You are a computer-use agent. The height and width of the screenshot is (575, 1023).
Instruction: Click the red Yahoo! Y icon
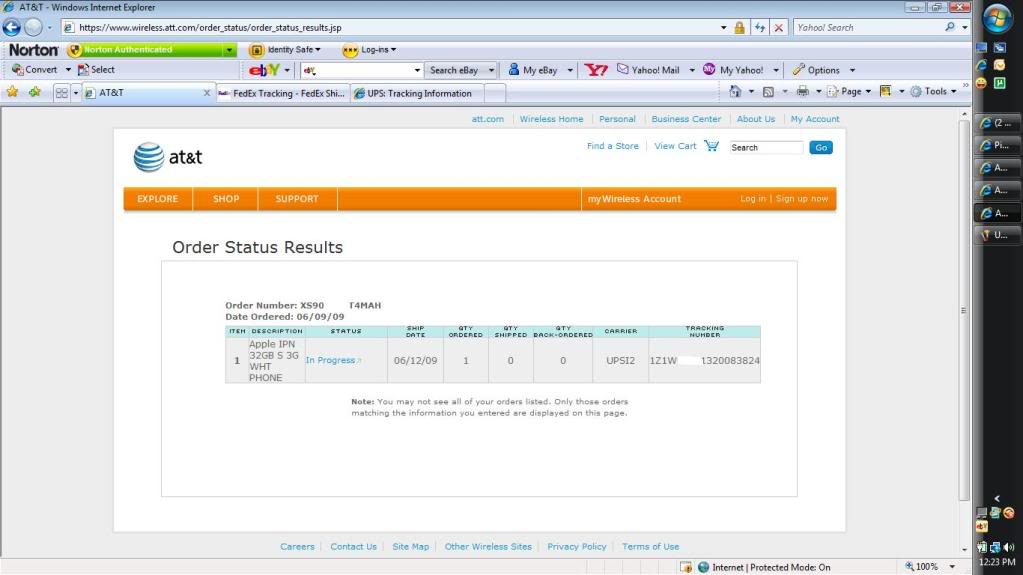[x=596, y=70]
